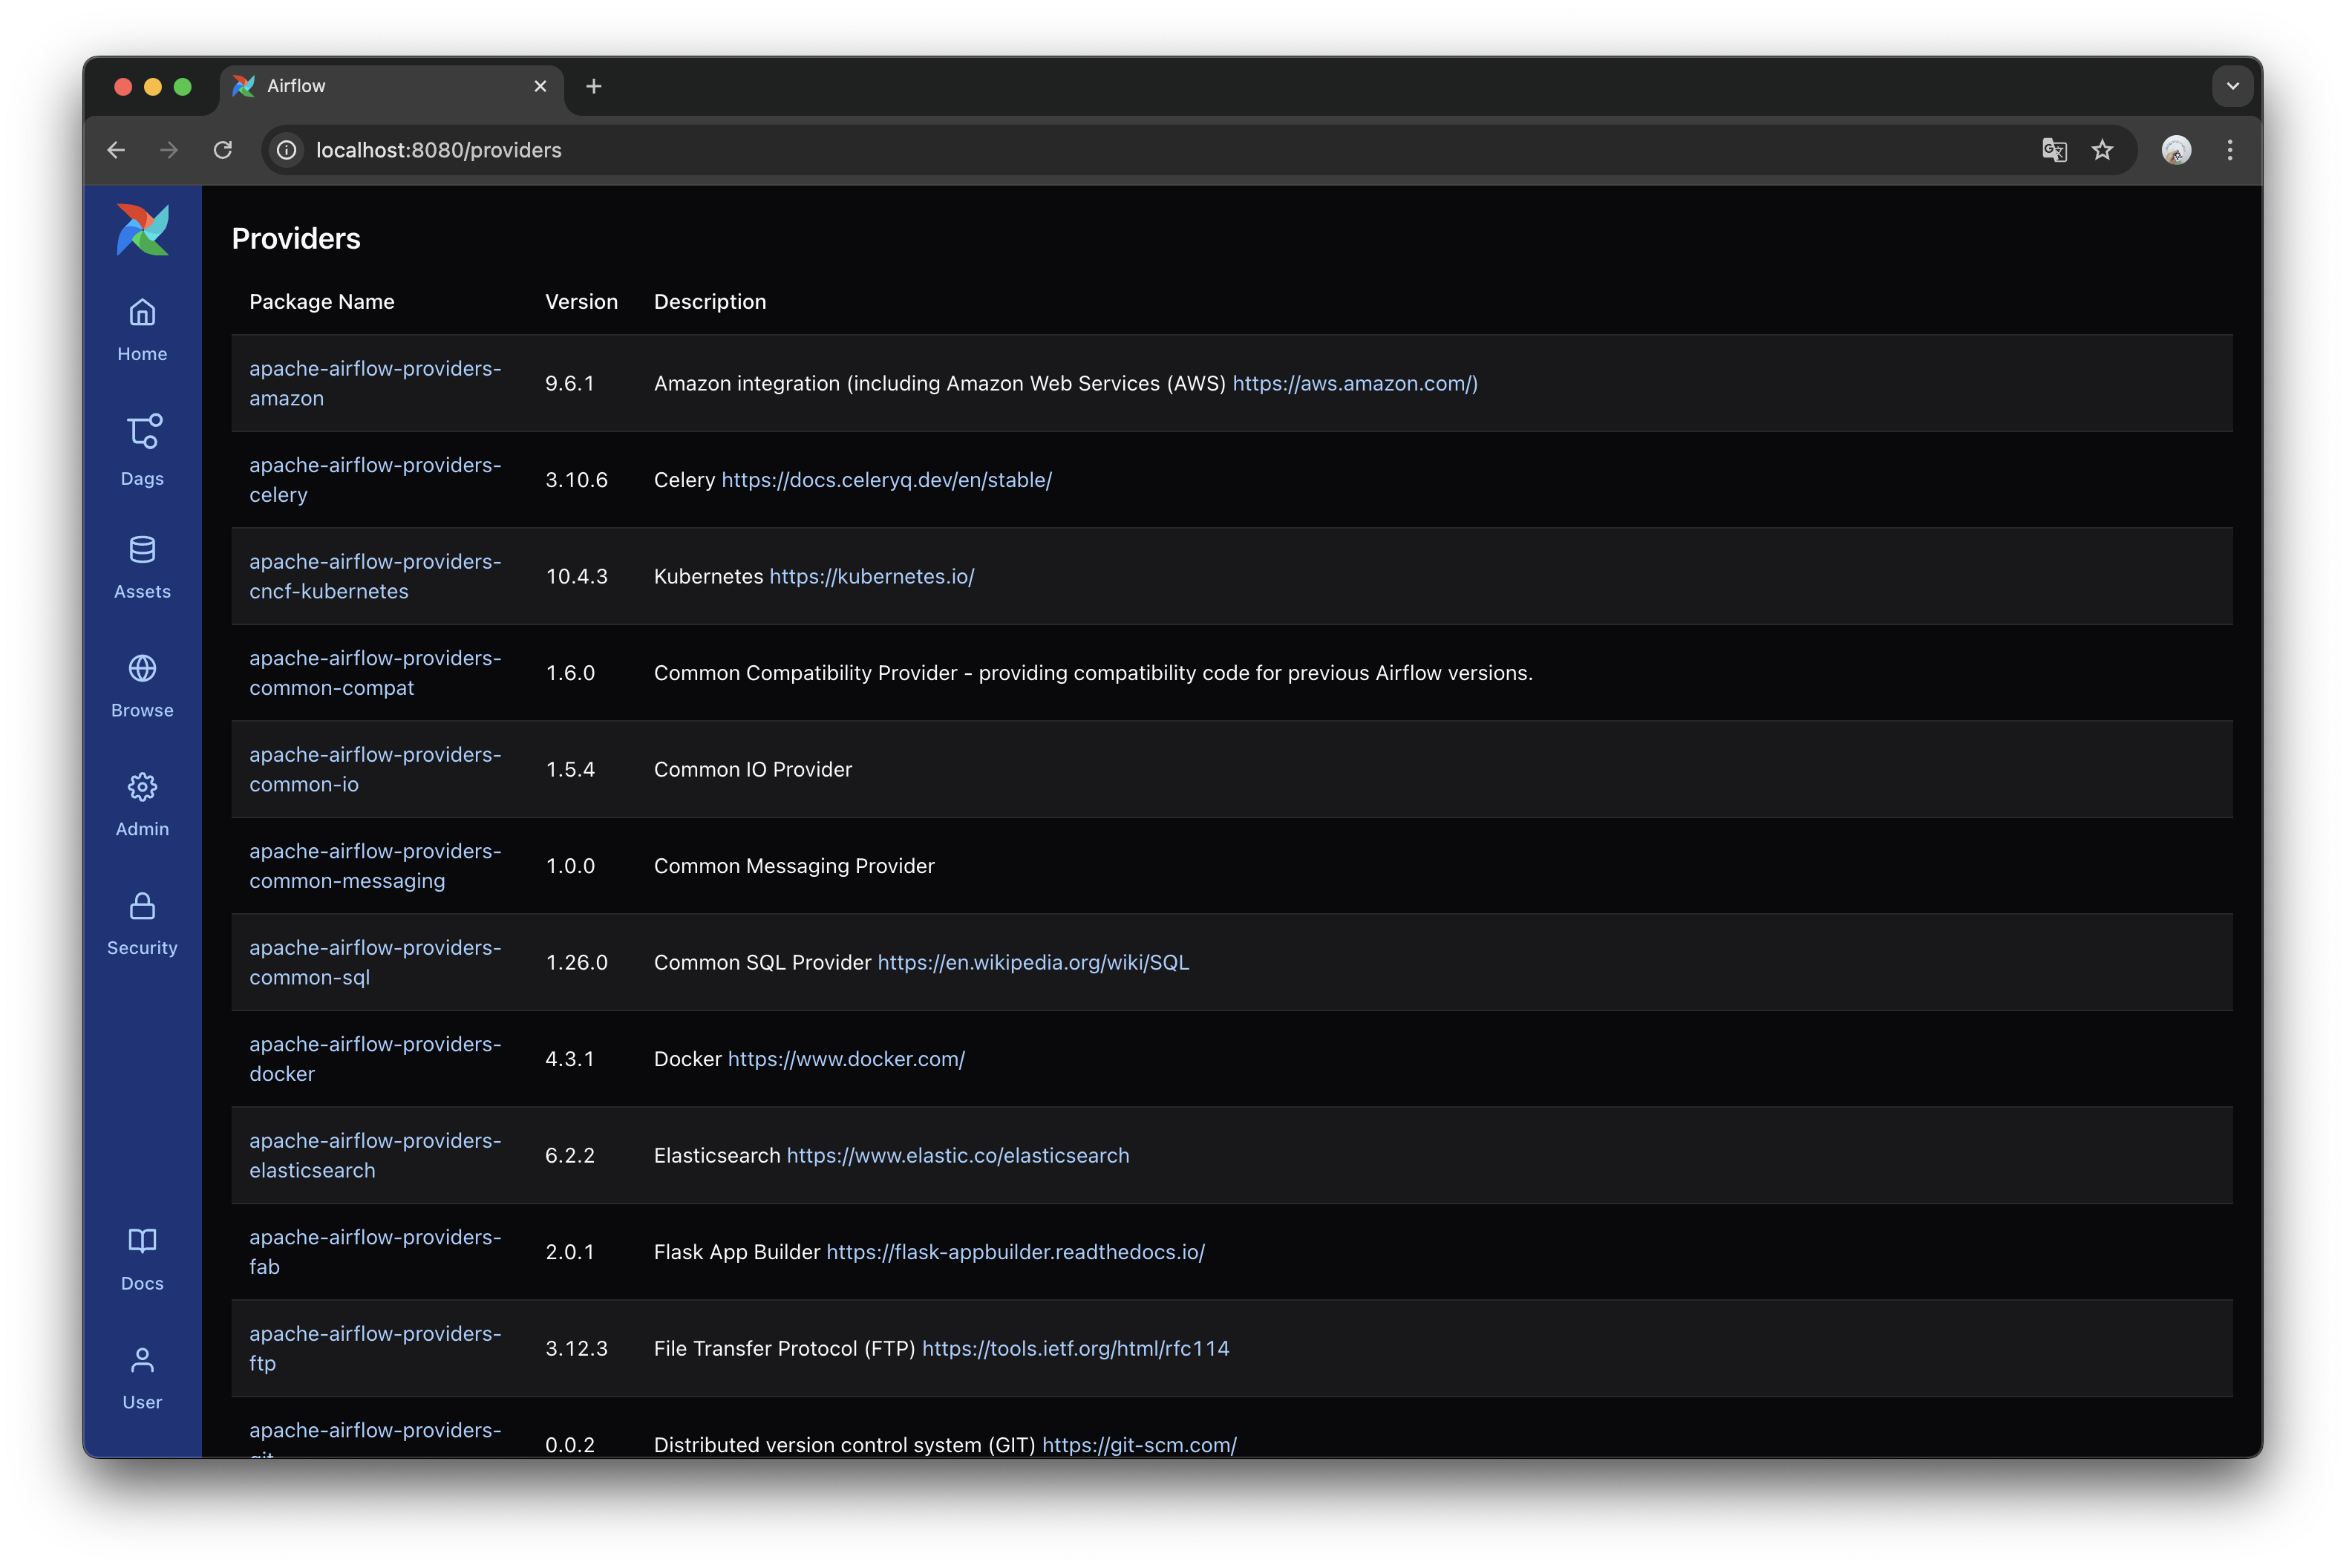Viewport: 2346px width, 1568px height.
Task: Open the Docs book menu
Action: click(142, 1260)
